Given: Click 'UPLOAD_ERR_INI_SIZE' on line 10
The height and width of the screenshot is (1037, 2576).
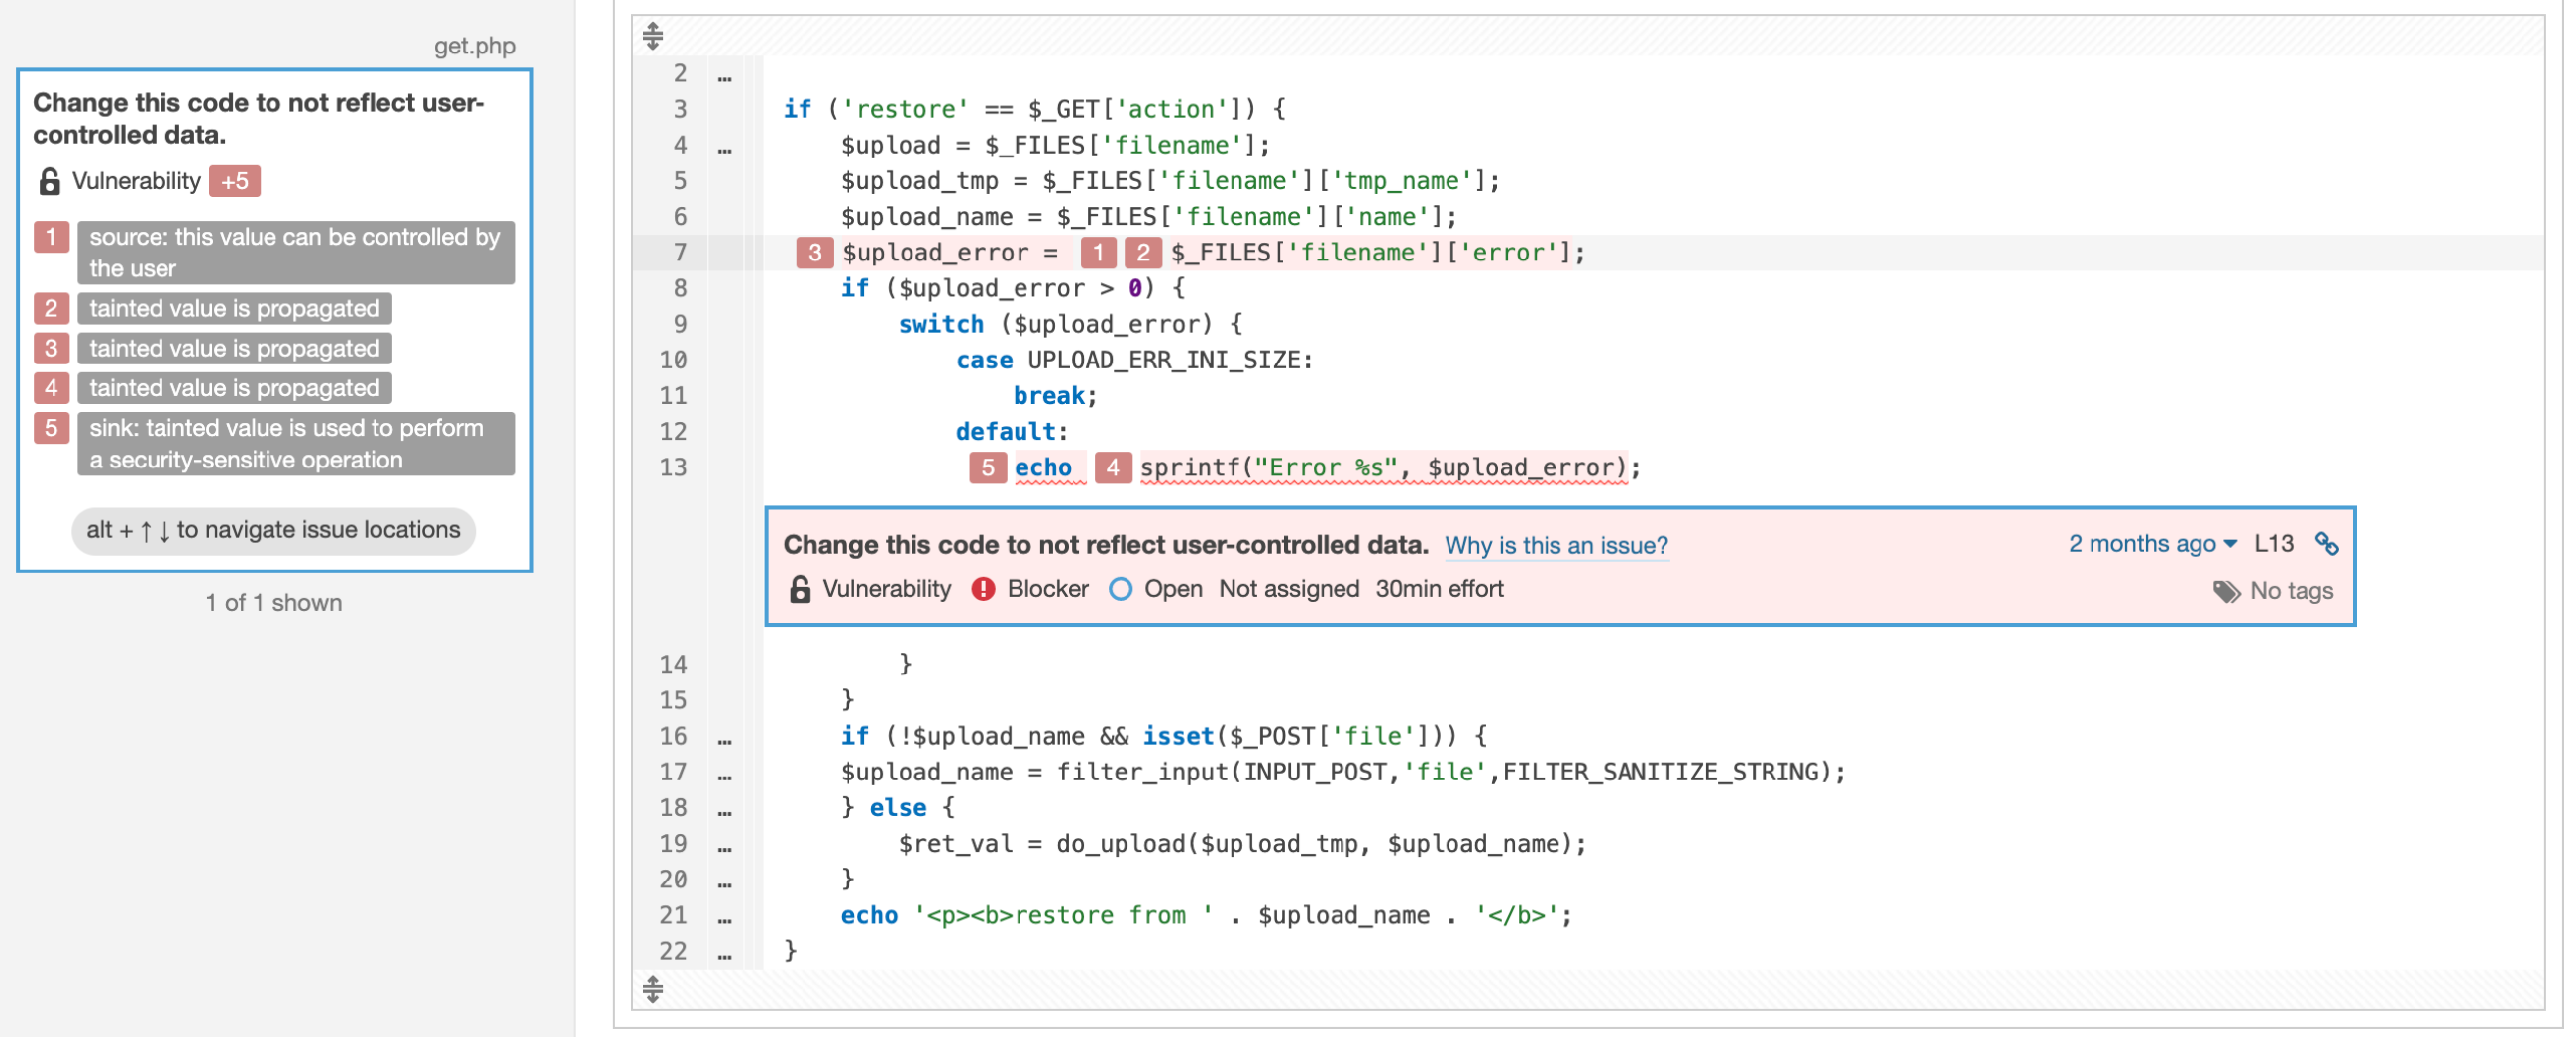Looking at the screenshot, I should pyautogui.click(x=1164, y=360).
